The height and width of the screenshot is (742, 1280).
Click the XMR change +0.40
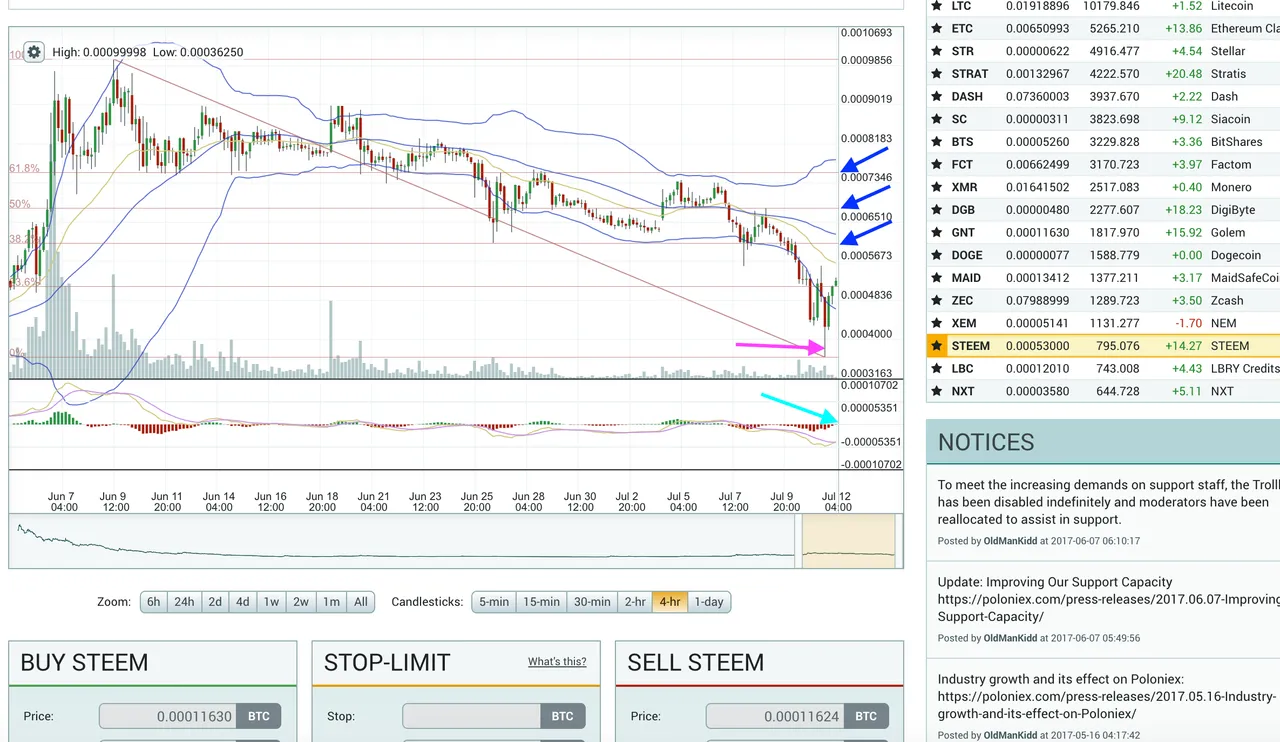[x=1186, y=187]
